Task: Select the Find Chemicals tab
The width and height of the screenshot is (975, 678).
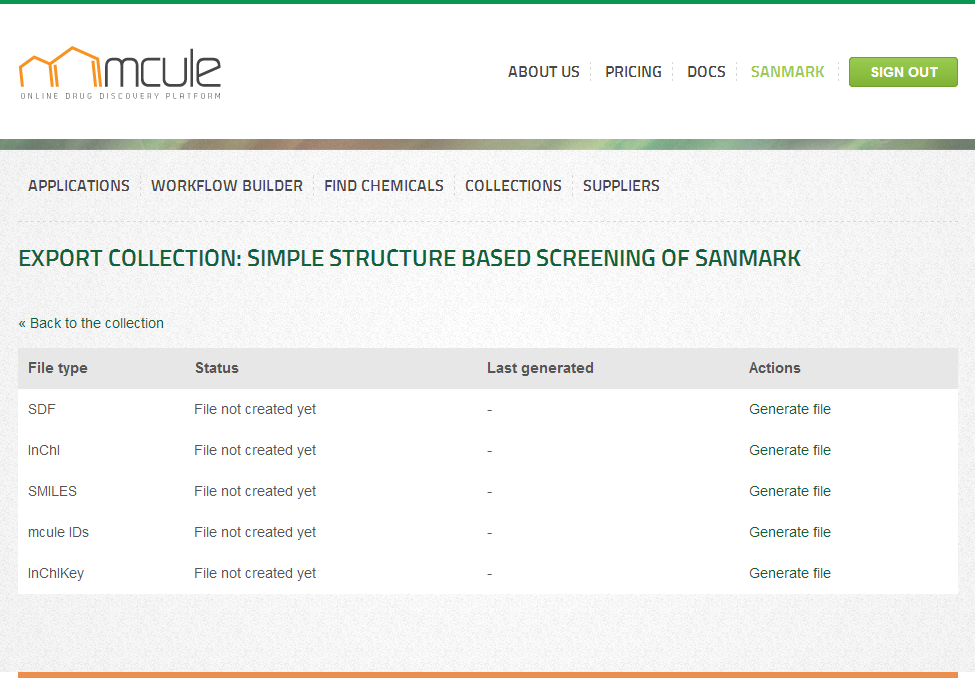Action: point(384,186)
